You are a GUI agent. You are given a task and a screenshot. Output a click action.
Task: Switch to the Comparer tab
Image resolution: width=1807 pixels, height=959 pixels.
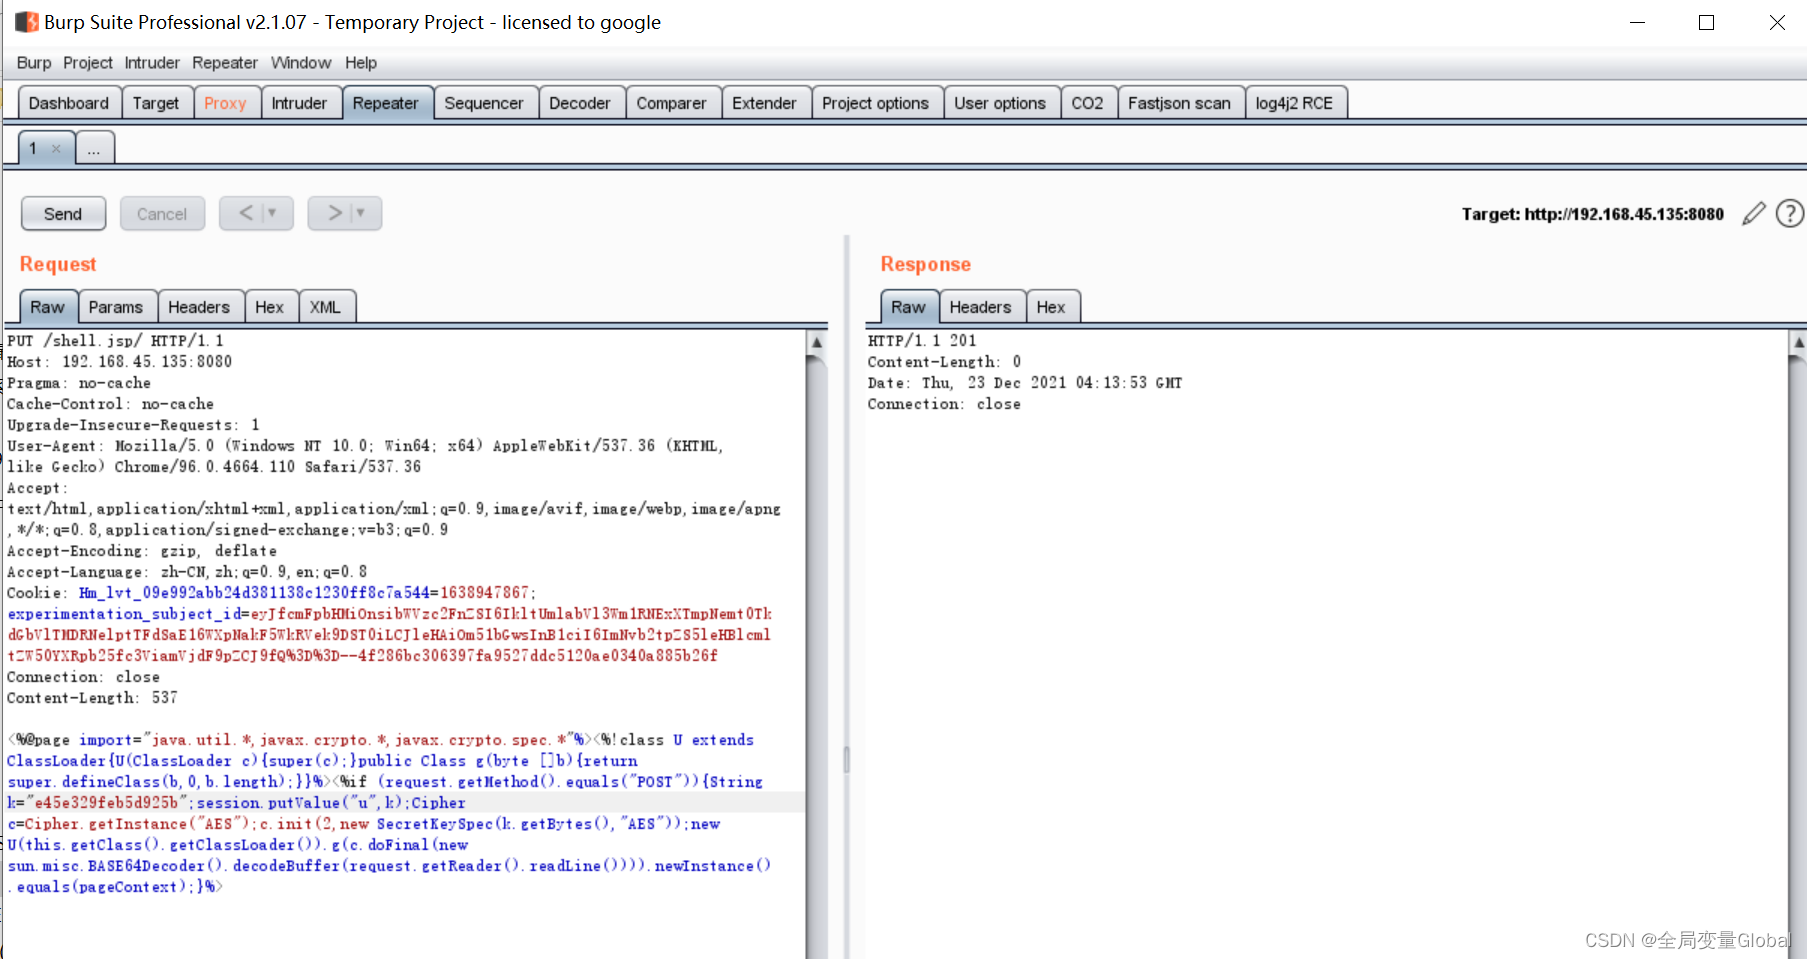(671, 103)
